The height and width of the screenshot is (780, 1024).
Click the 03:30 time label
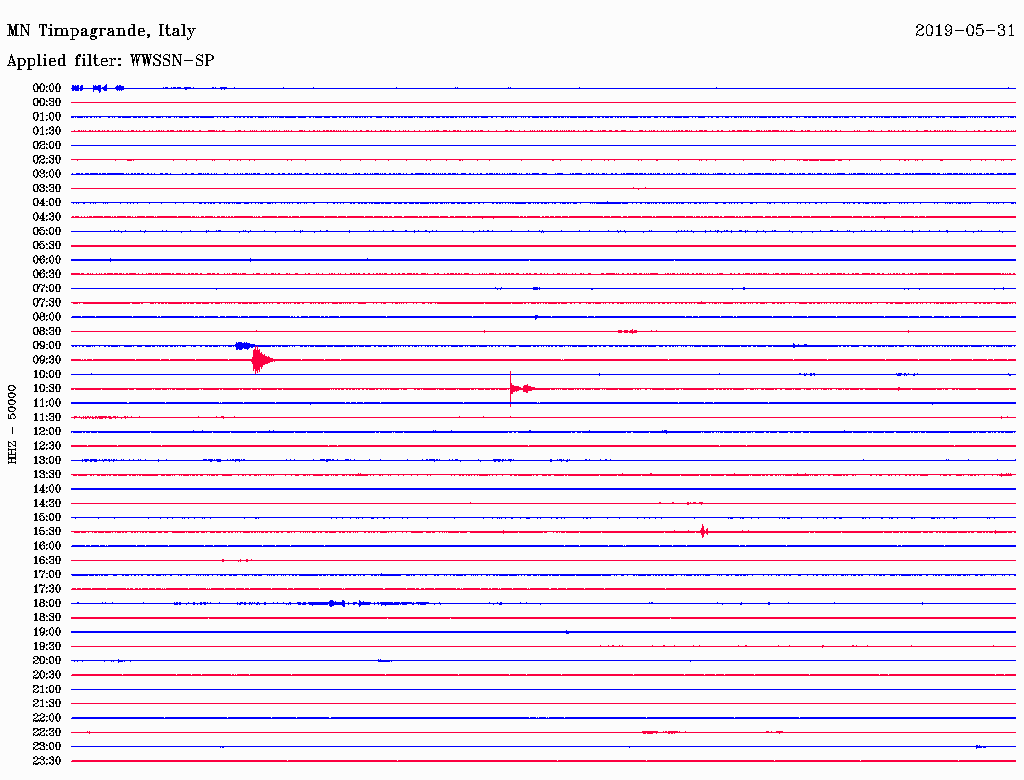click(47, 188)
